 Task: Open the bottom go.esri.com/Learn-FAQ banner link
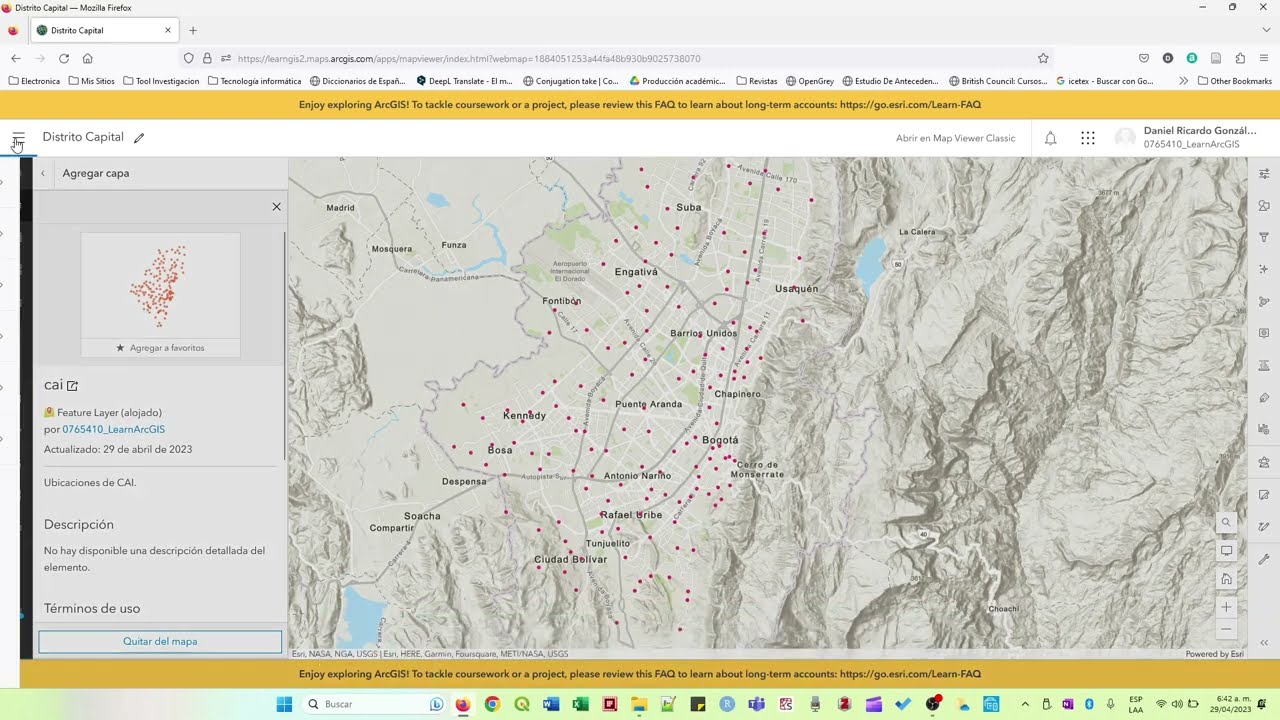(910, 674)
